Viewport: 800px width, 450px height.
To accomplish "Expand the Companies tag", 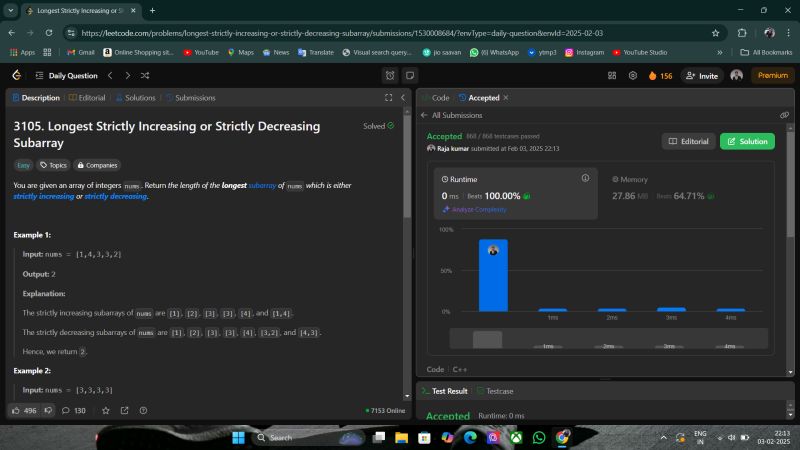I will point(97,165).
